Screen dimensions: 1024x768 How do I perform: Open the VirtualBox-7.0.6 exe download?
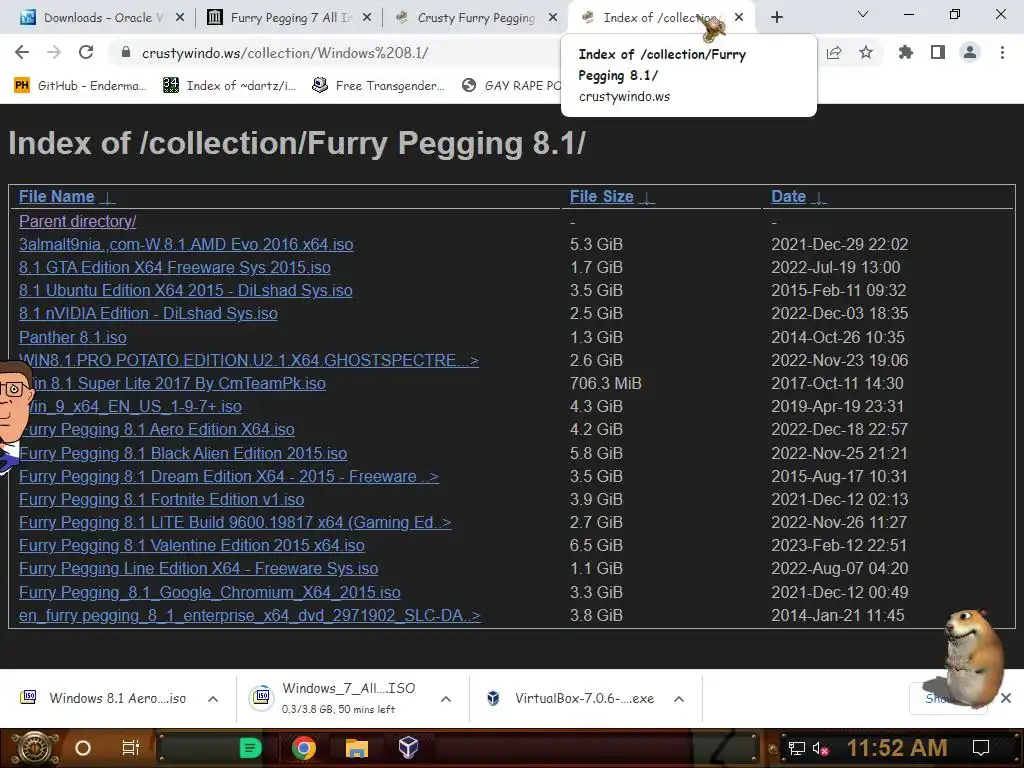point(569,698)
